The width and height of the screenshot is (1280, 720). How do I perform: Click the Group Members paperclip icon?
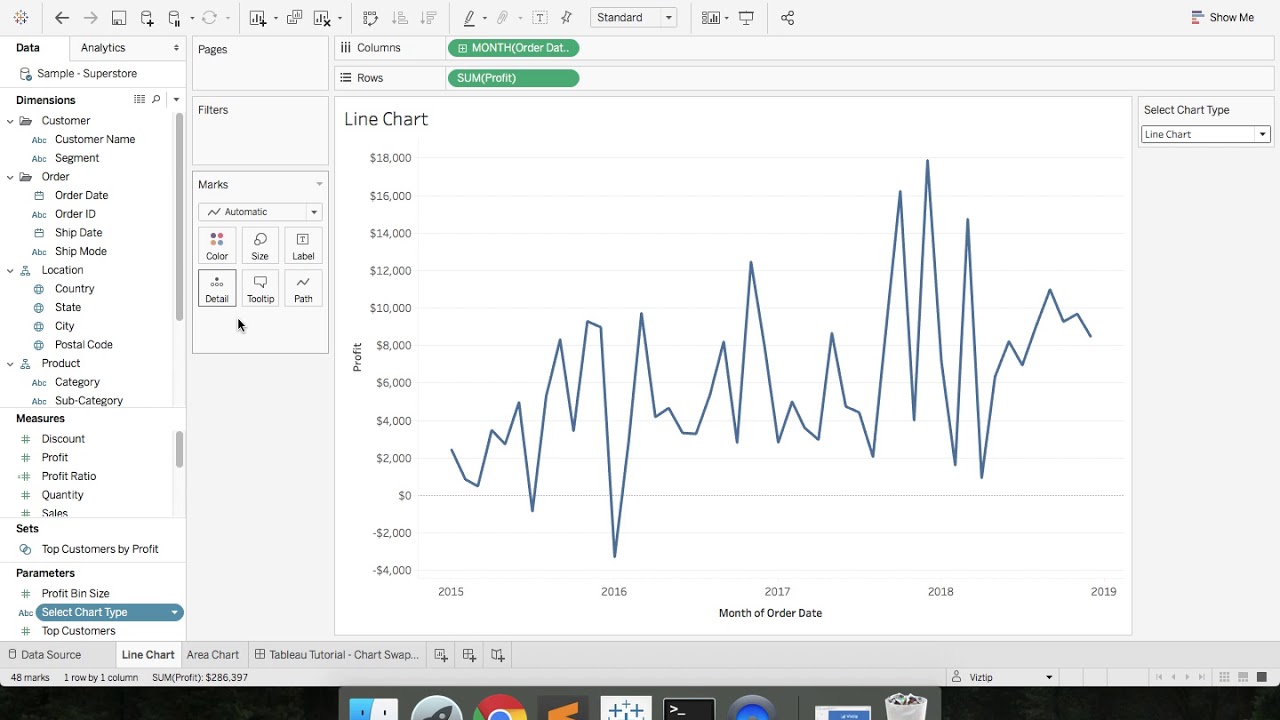503,18
